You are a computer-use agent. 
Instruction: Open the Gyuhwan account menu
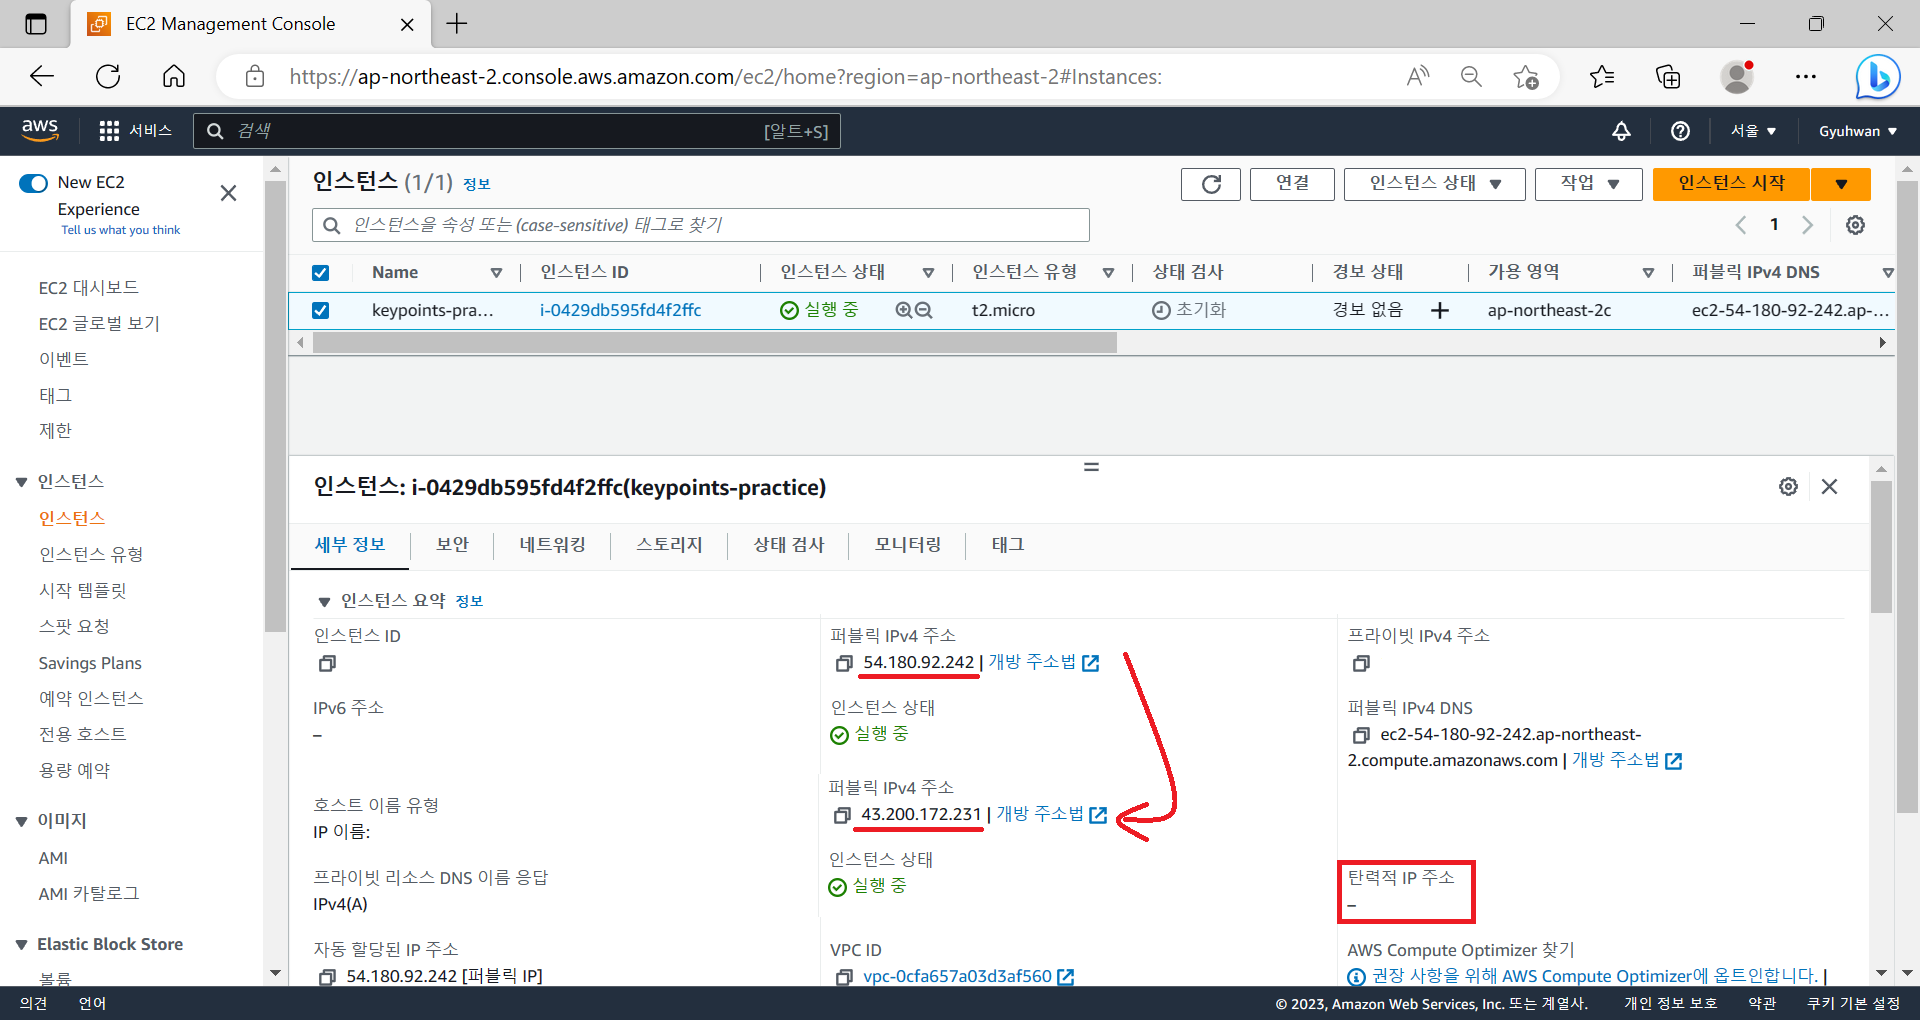coord(1858,131)
